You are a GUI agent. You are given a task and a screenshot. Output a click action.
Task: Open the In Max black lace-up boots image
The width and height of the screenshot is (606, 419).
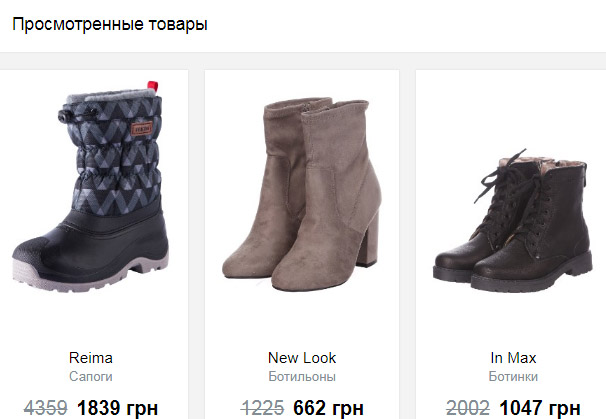pos(513,221)
